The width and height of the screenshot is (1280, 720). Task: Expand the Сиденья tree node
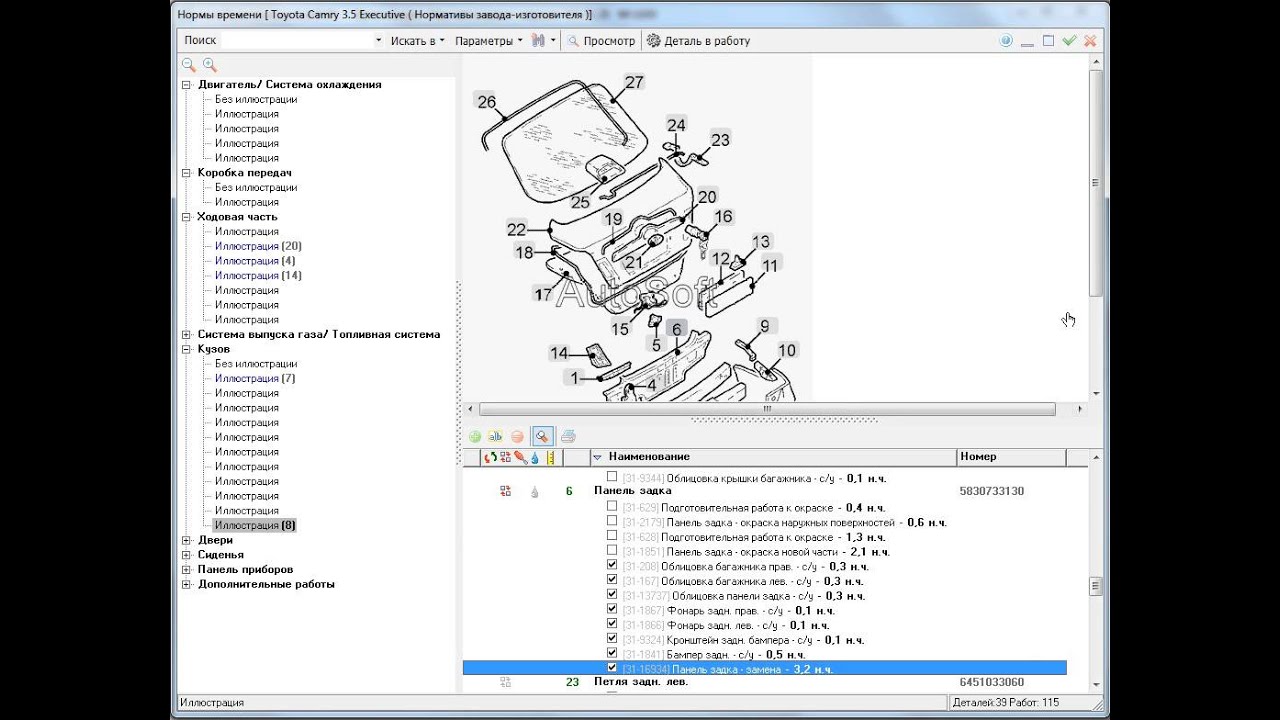[187, 555]
